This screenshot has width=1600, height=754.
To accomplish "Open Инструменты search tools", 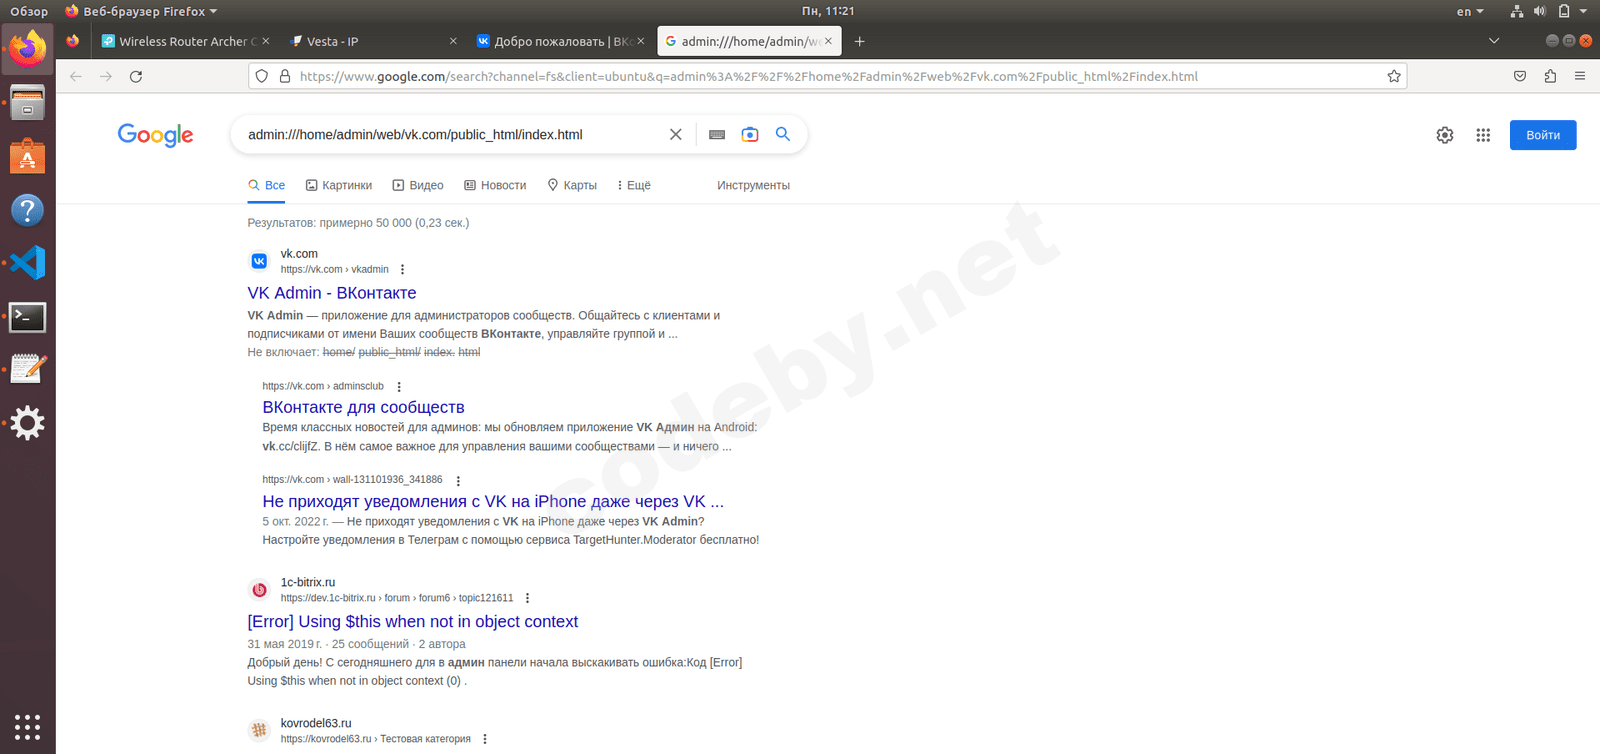I will [x=753, y=185].
